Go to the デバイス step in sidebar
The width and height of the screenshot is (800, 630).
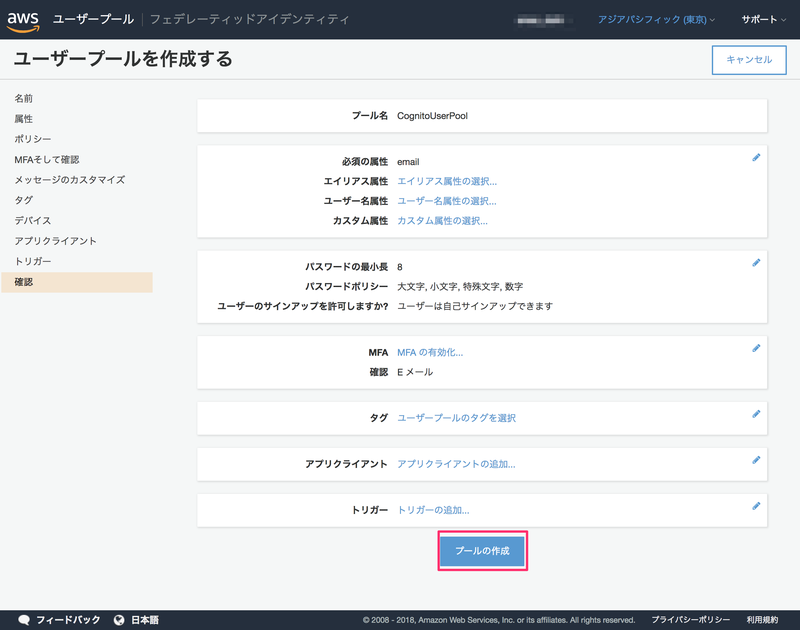pos(33,220)
